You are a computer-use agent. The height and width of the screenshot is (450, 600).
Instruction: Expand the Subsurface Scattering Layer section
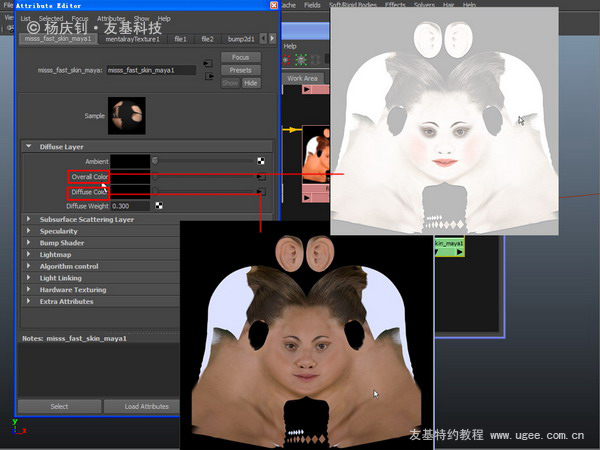29,219
